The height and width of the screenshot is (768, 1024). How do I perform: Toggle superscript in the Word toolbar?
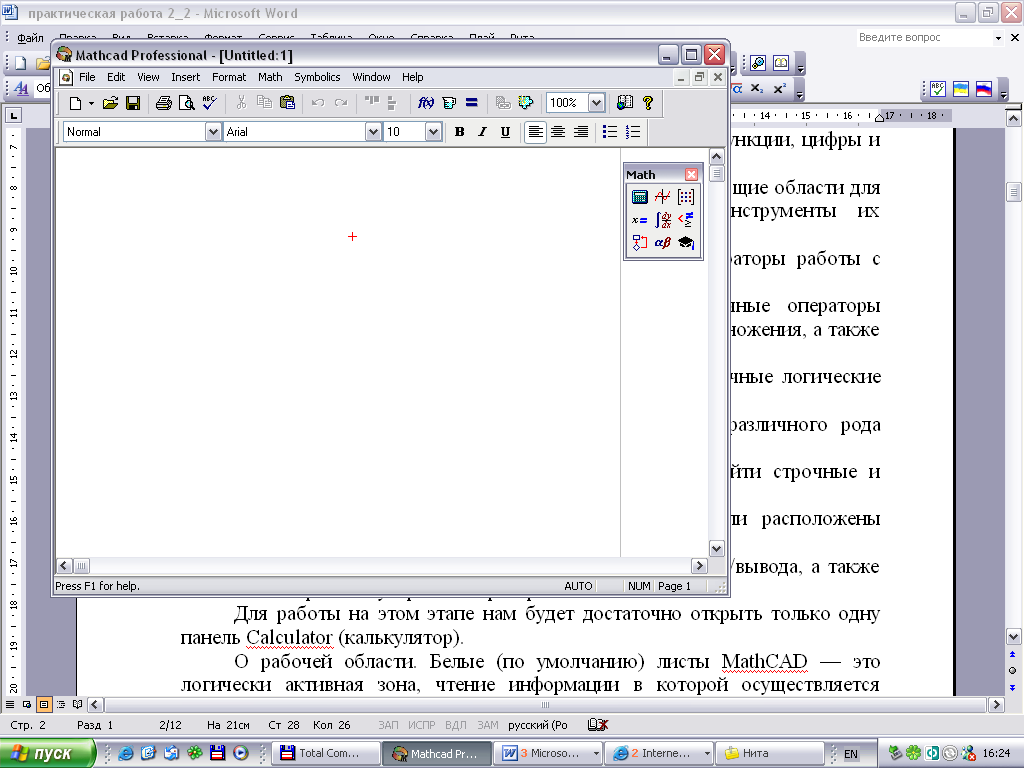tap(779, 89)
